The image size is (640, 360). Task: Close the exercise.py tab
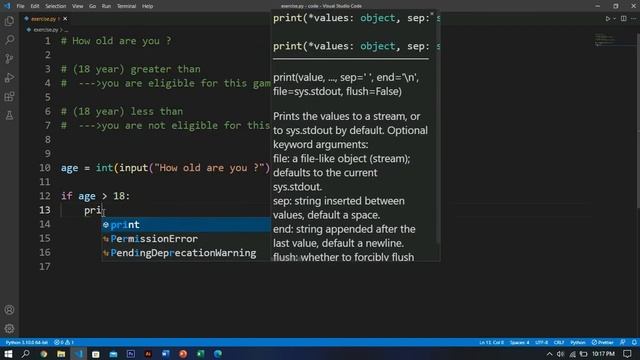(65, 19)
